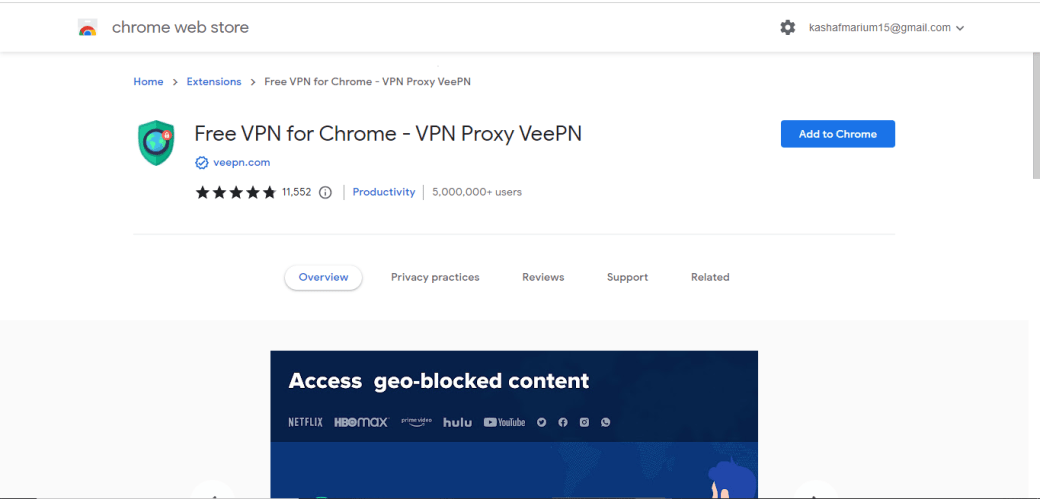This screenshot has height=499, width=1040.
Task: Click the YouTube logo in the banner
Action: (x=504, y=422)
